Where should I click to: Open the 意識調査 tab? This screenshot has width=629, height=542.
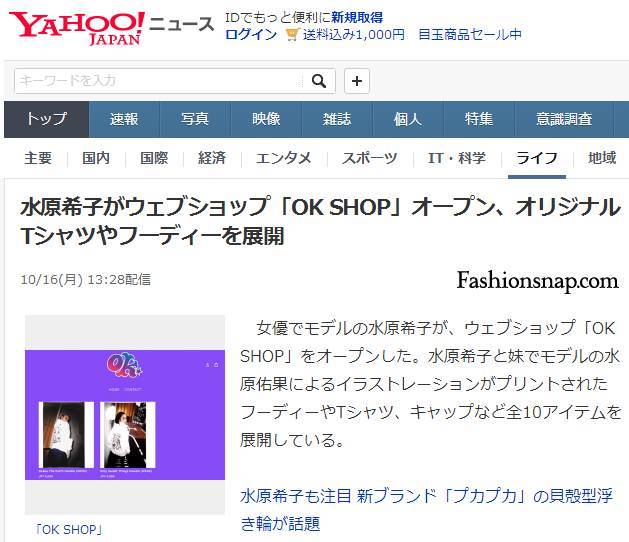tap(564, 119)
